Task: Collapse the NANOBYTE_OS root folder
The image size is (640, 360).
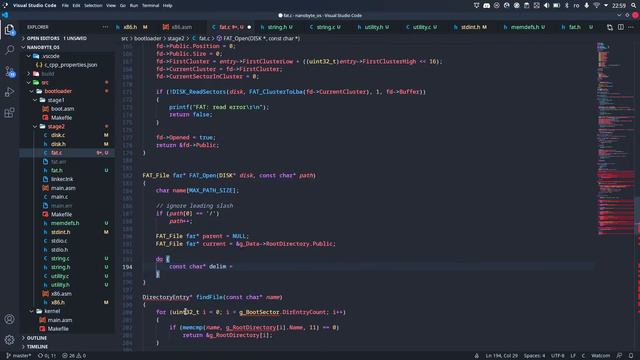Action: click(x=67, y=47)
